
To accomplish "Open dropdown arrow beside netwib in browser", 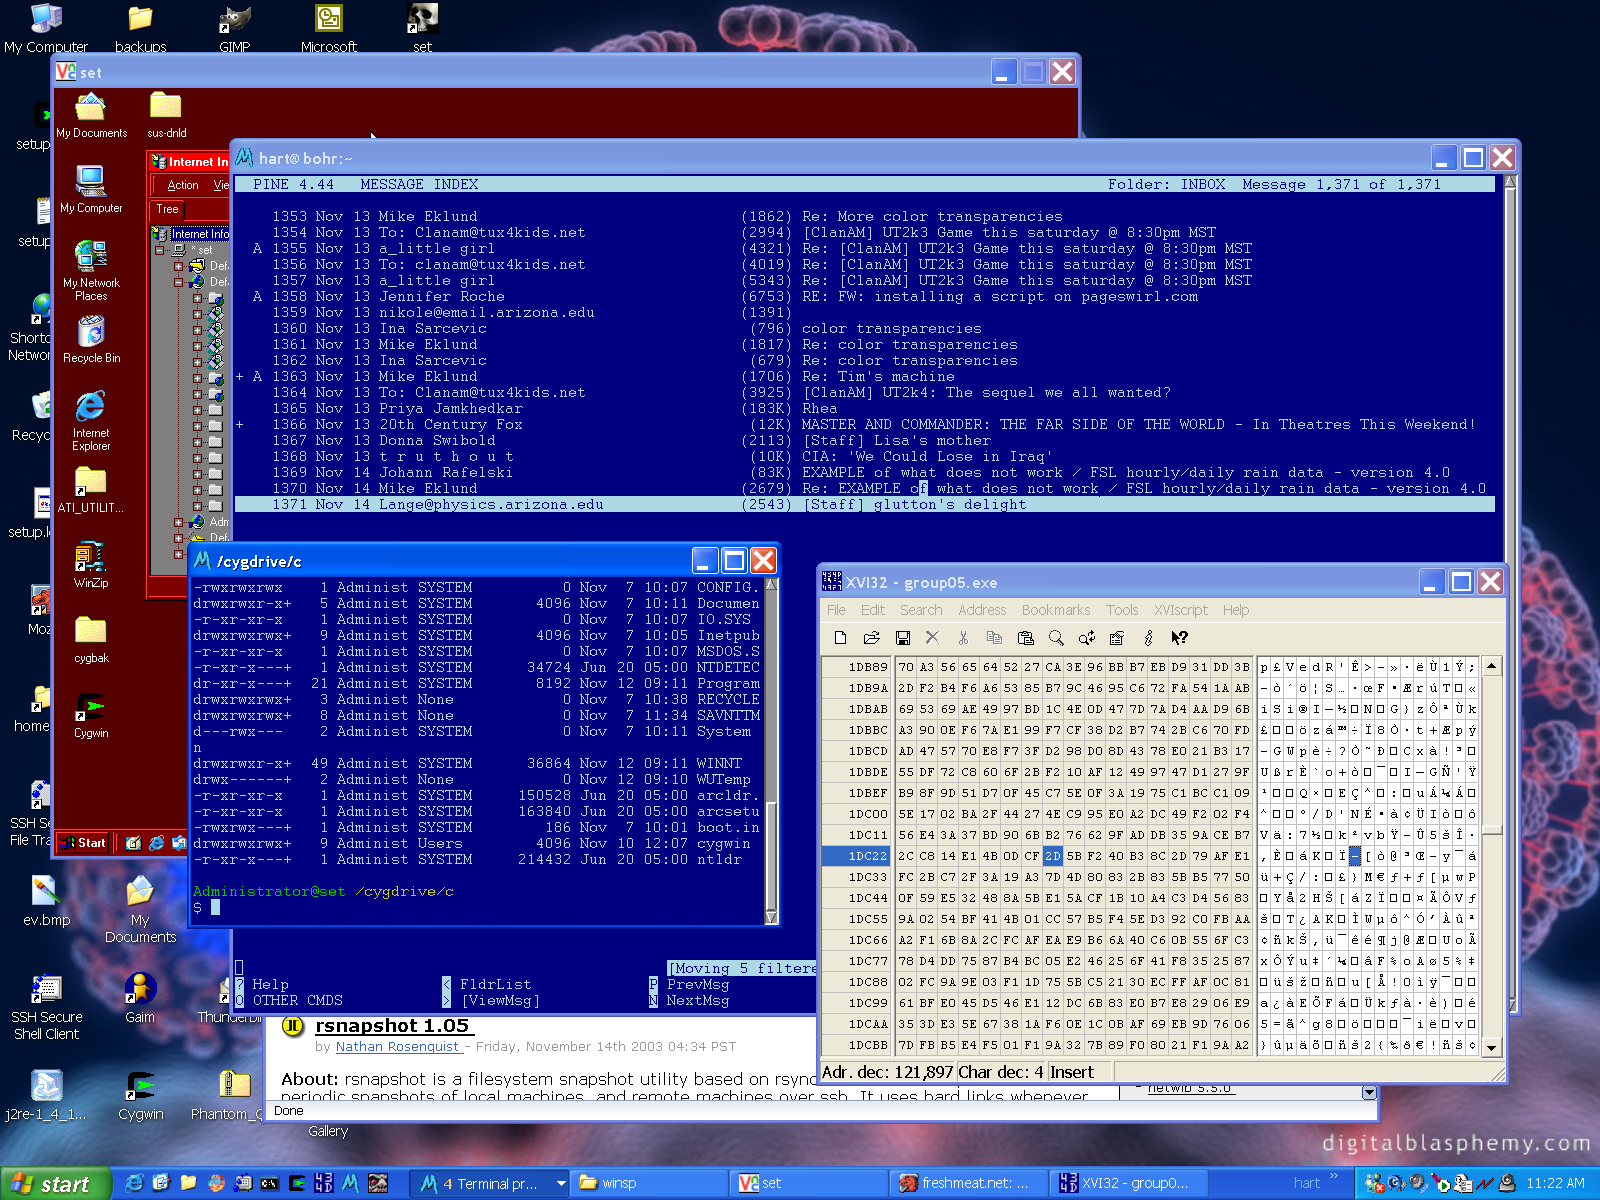I will click(1369, 1092).
